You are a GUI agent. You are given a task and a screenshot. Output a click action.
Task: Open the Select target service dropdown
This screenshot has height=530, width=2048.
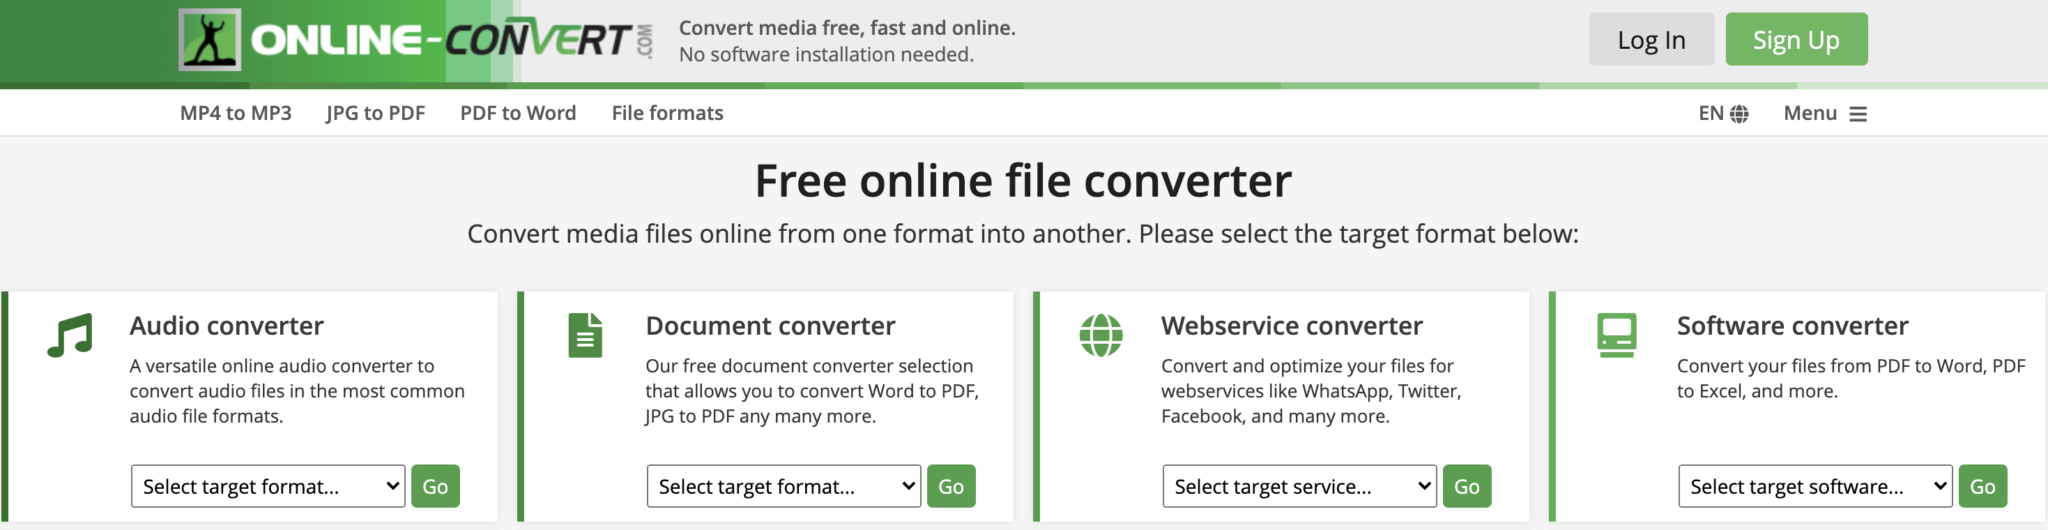(x=1299, y=486)
